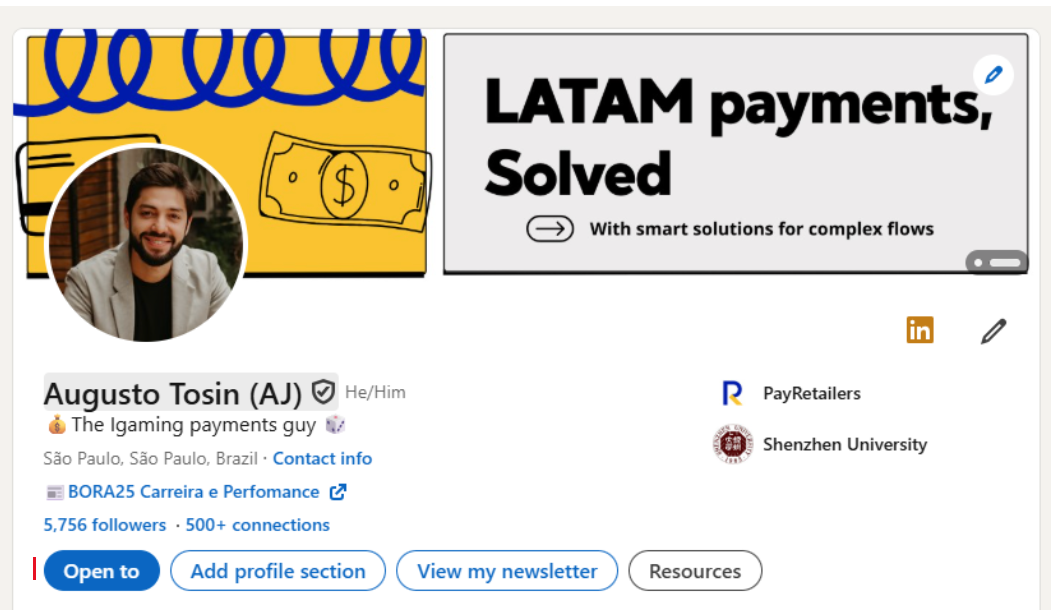1056x610 pixels.
Task: Click the newsletter icon before BORA25 link
Action: click(x=55, y=493)
